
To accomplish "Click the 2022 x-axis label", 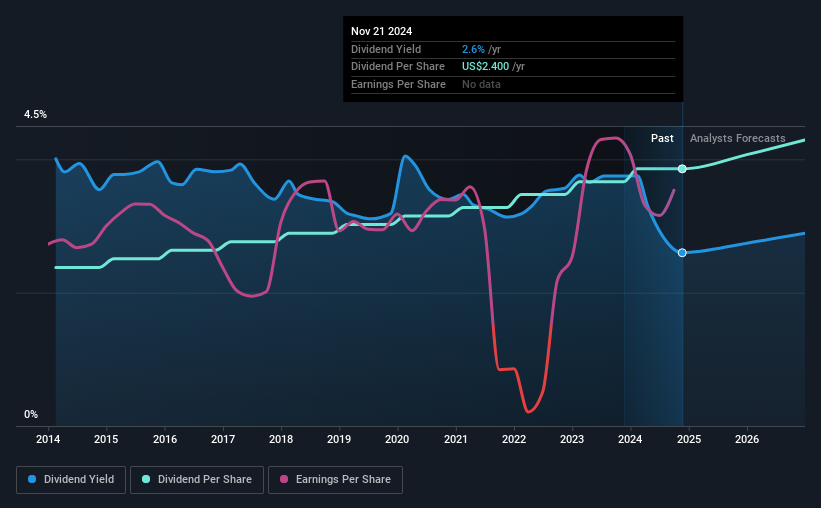I will pos(514,439).
